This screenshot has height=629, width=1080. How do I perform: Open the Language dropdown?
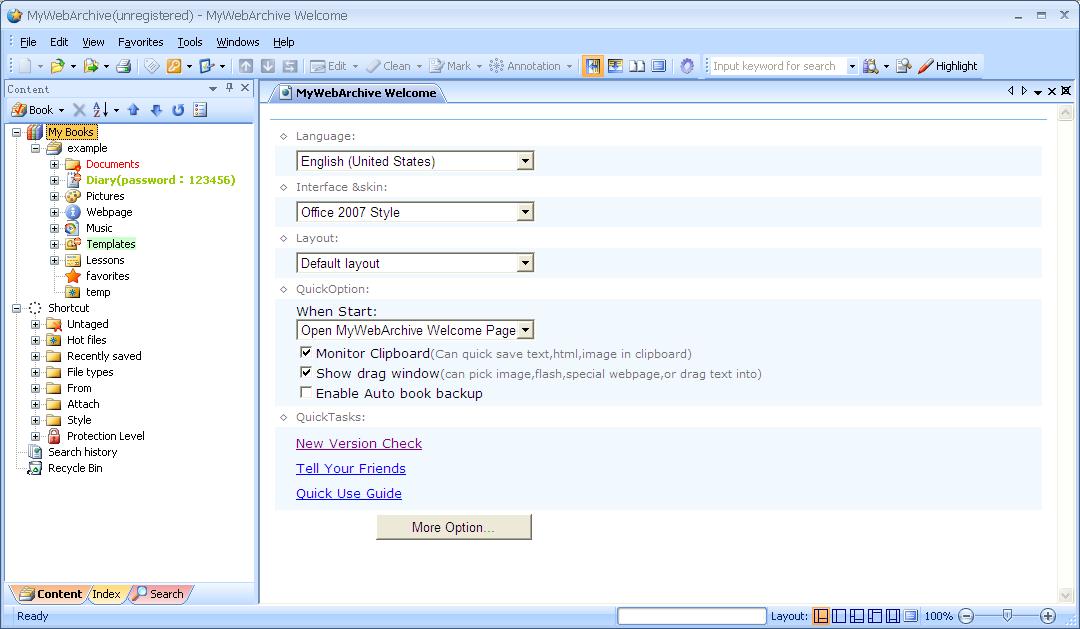point(525,161)
